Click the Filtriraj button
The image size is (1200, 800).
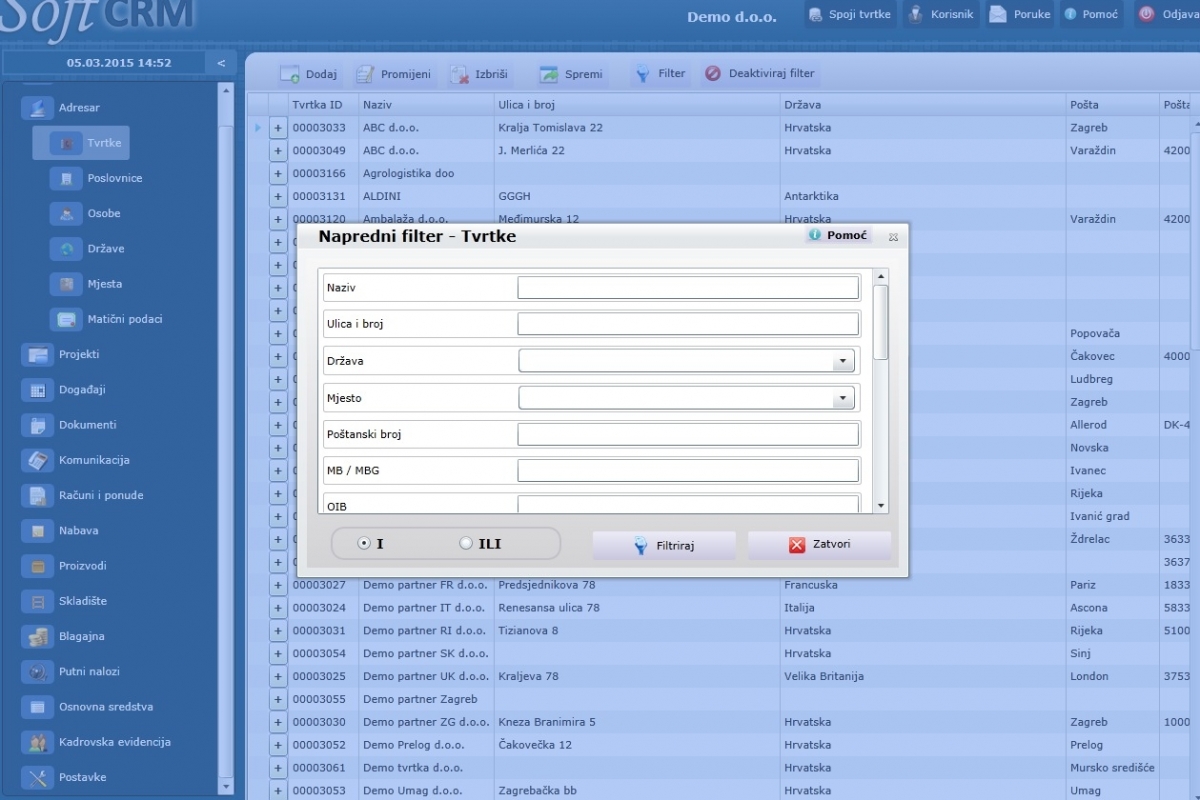[664, 545]
